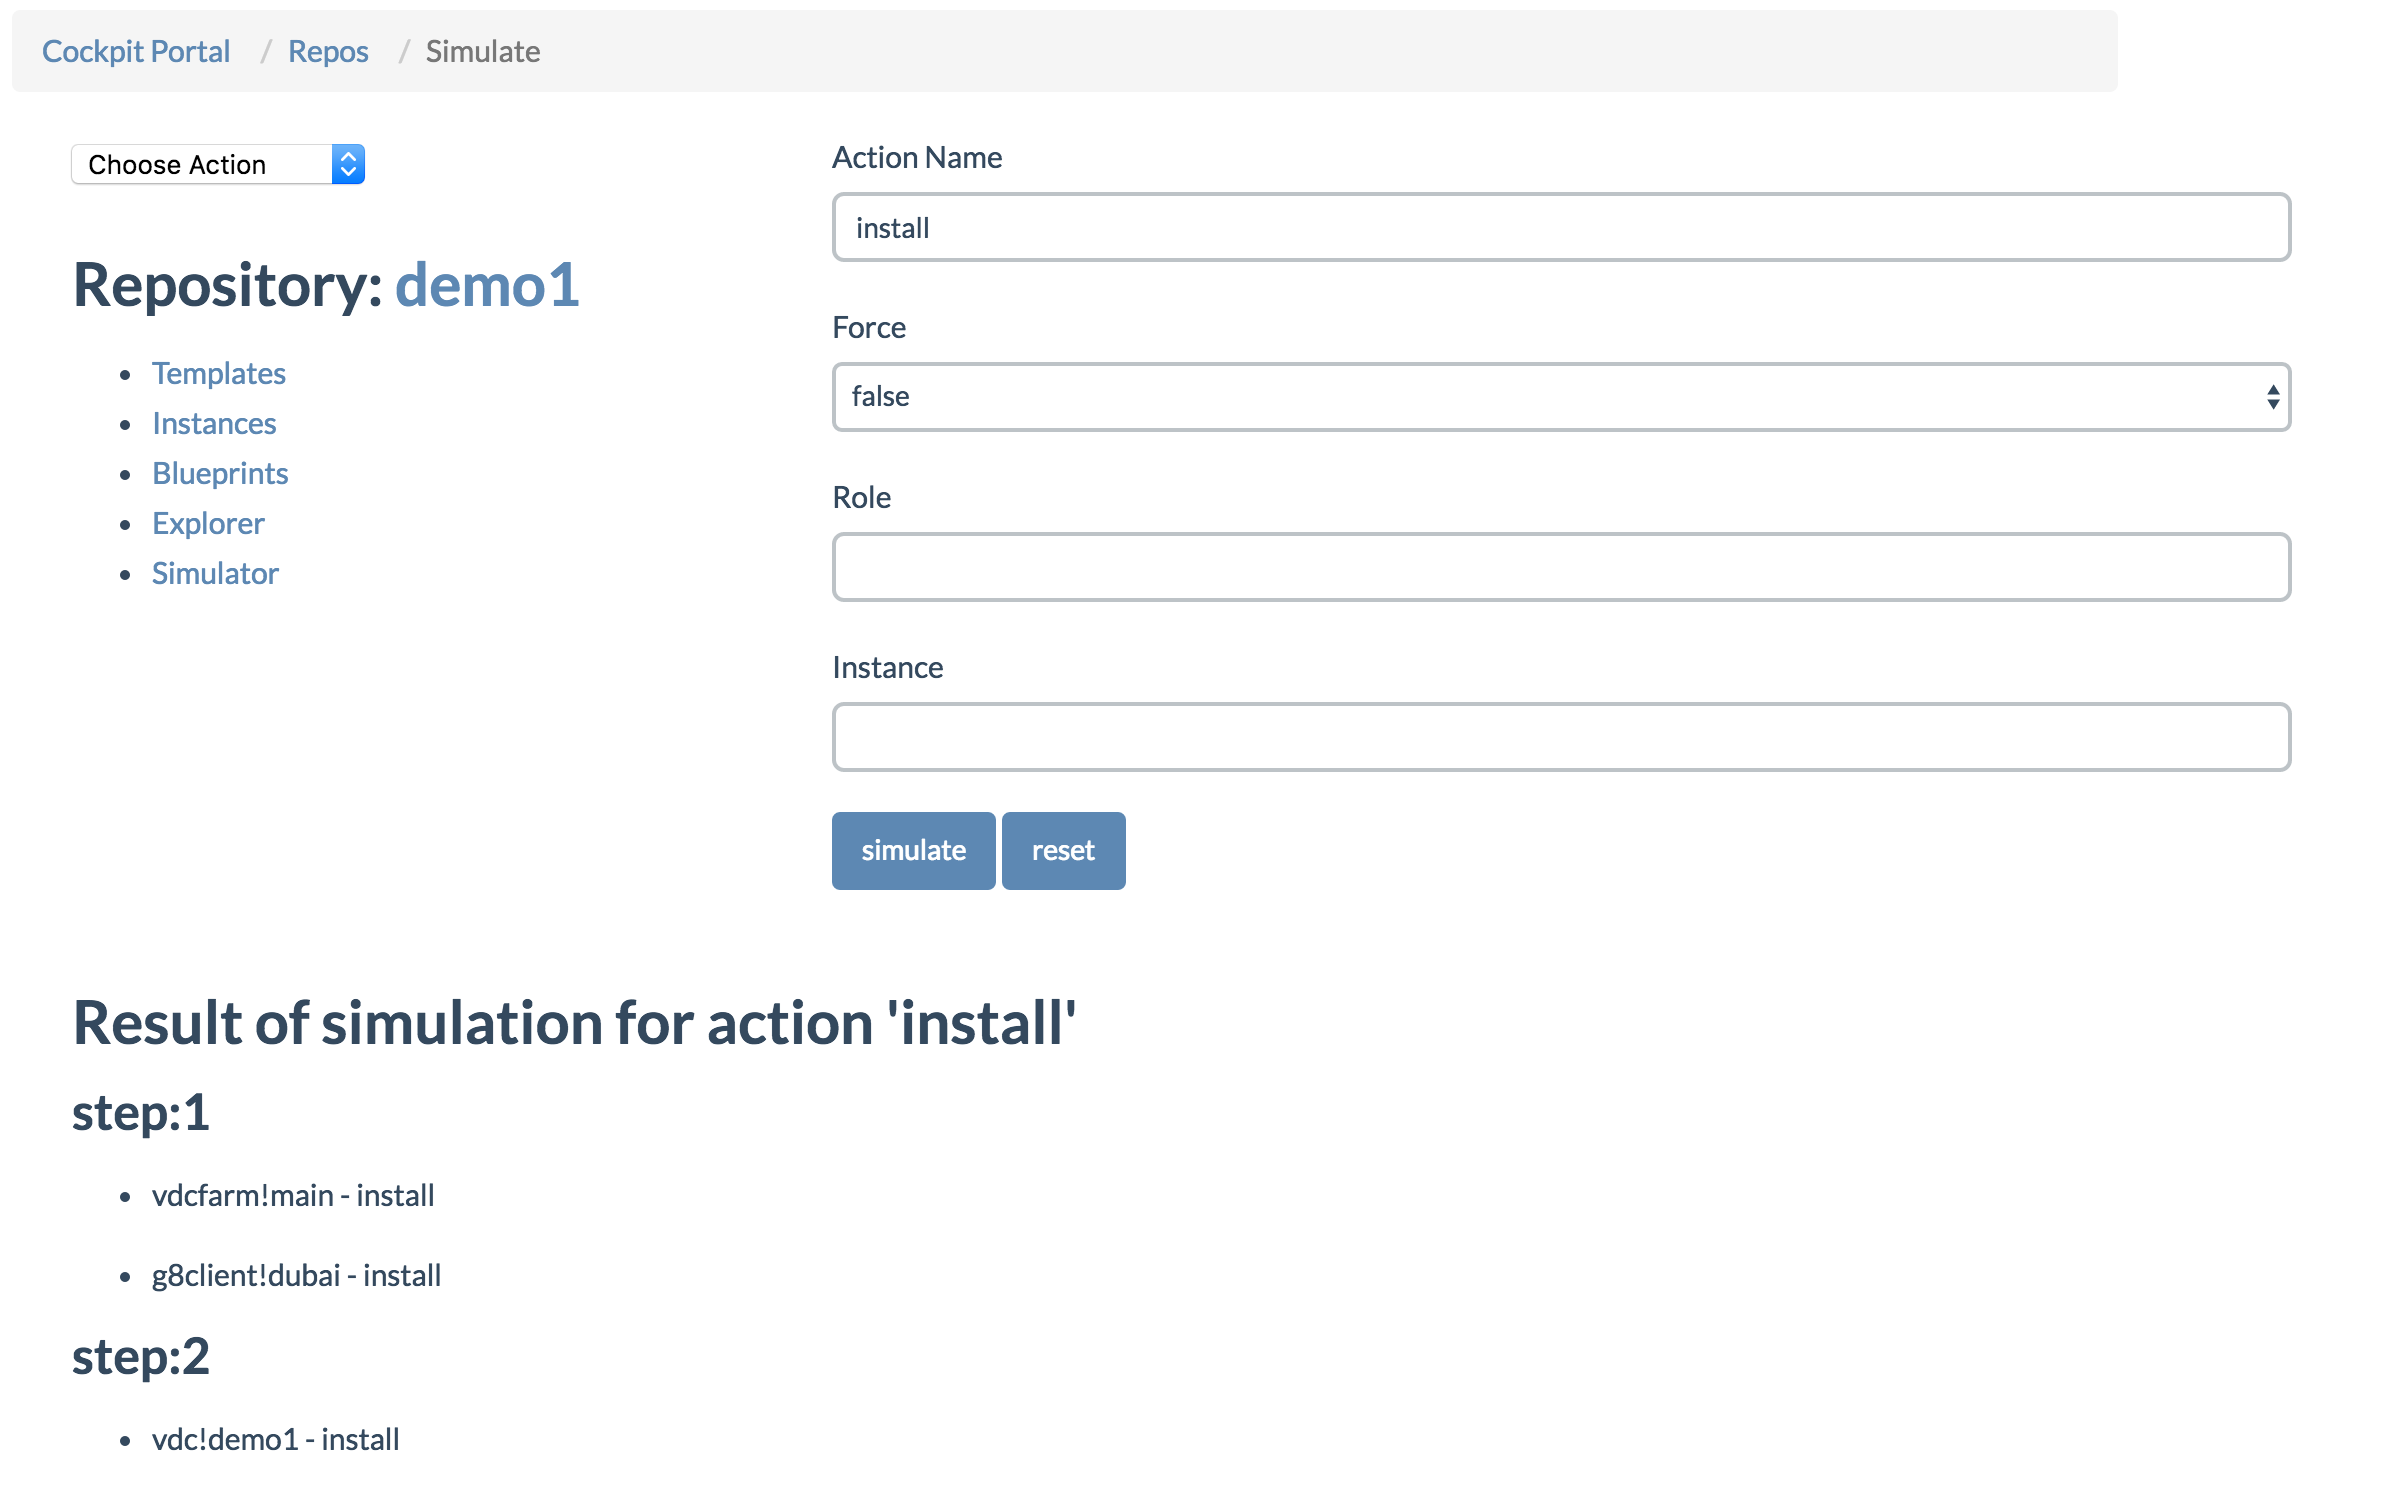Open the Templates link
Screen dimensions: 2390x1504
pos(218,373)
